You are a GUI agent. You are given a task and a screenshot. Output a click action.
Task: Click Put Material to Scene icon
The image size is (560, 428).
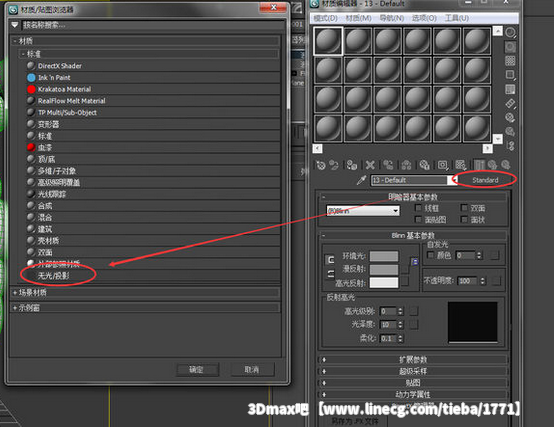point(334,165)
